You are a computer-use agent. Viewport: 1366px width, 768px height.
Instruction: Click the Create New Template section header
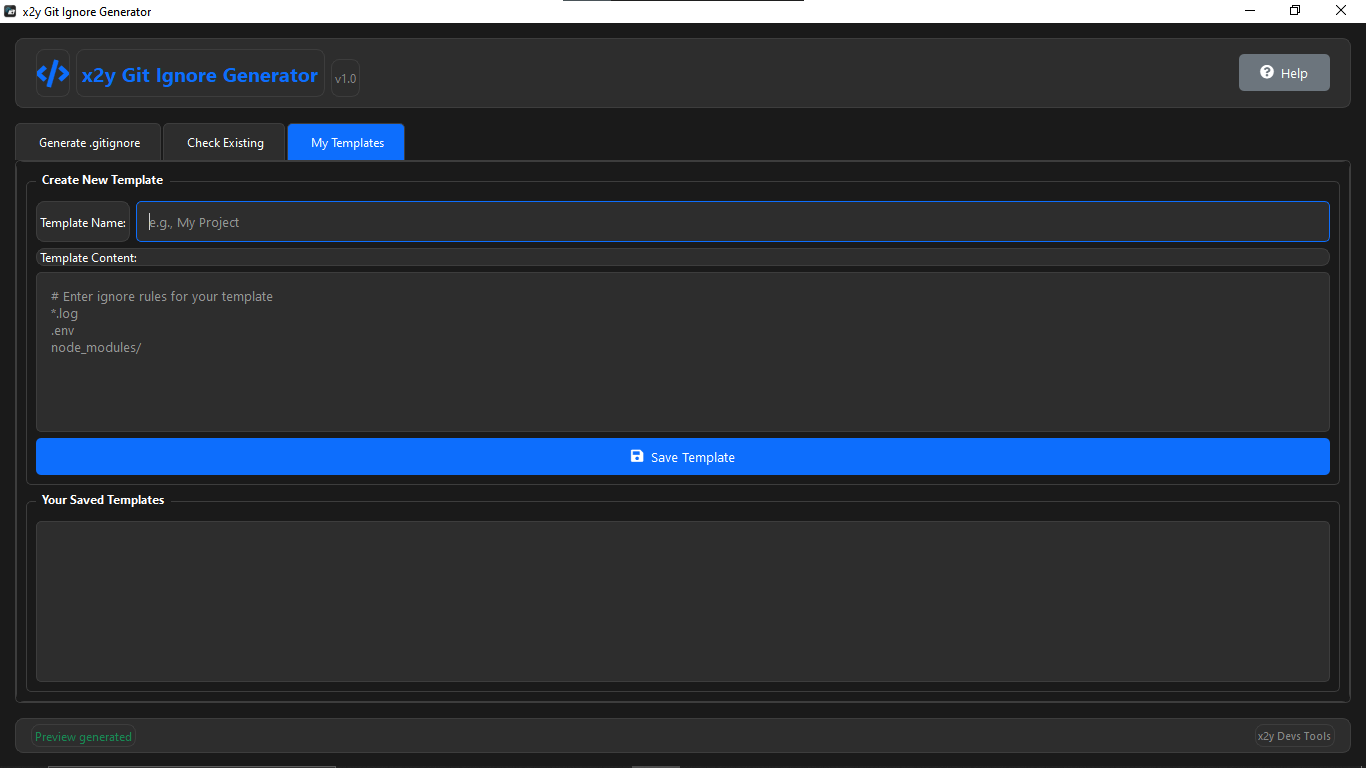click(102, 179)
